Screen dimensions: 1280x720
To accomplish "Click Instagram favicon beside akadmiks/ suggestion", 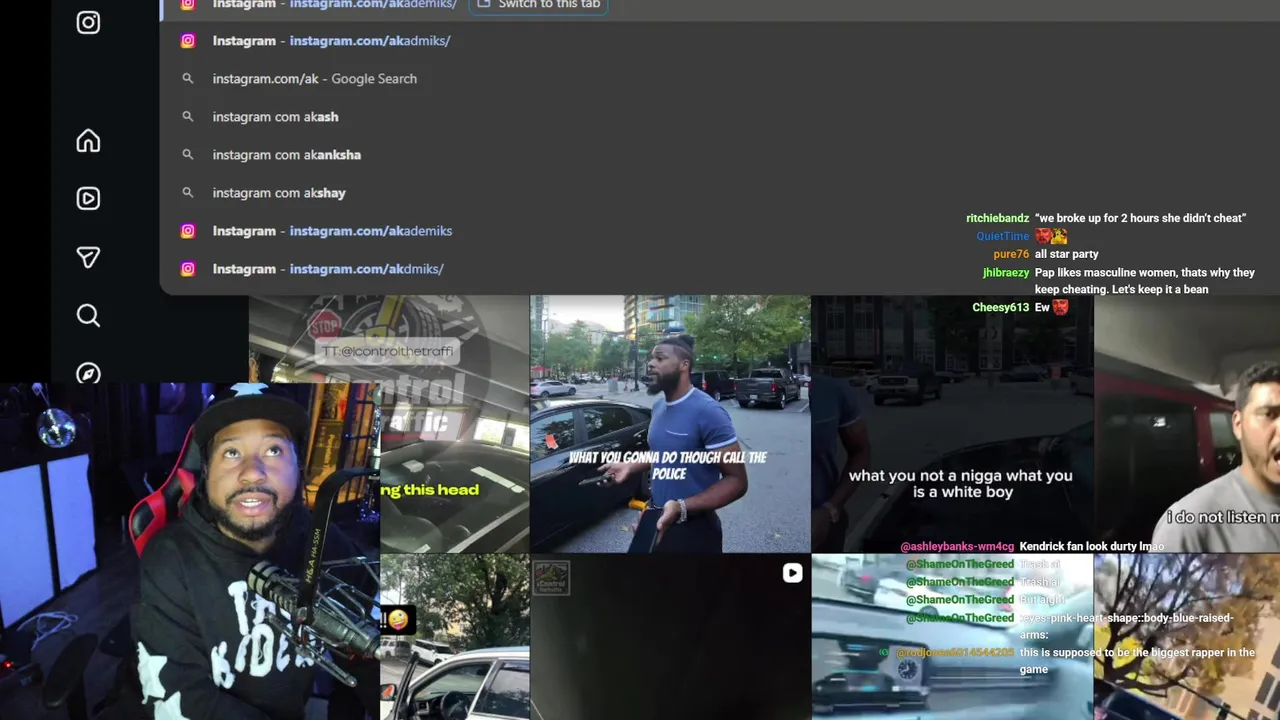I will 187,41.
